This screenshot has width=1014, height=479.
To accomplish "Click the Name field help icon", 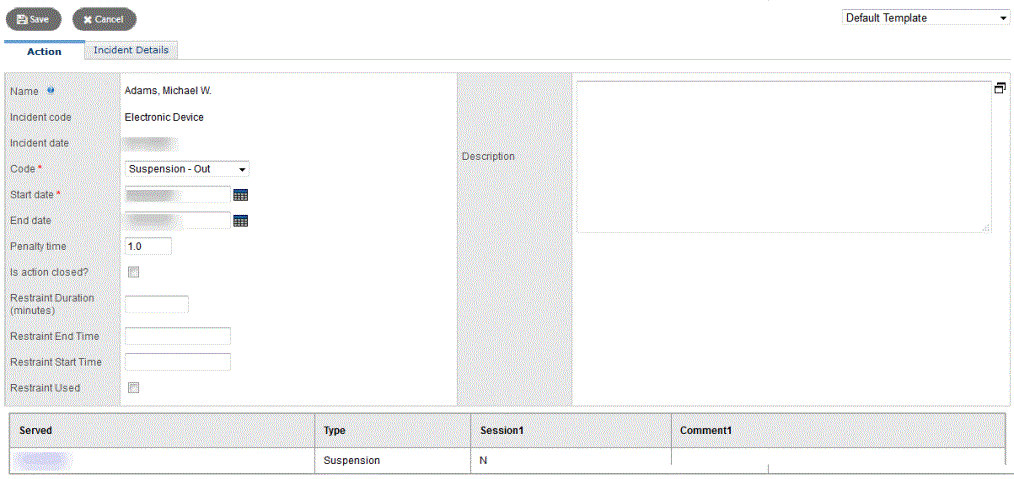I will tap(51, 91).
